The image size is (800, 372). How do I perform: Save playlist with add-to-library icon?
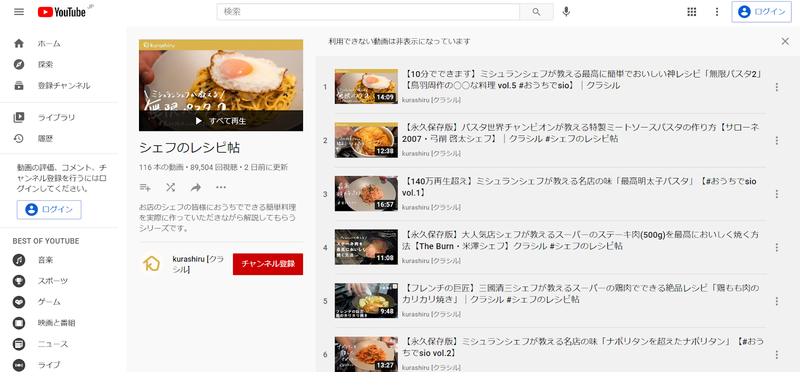pos(145,187)
